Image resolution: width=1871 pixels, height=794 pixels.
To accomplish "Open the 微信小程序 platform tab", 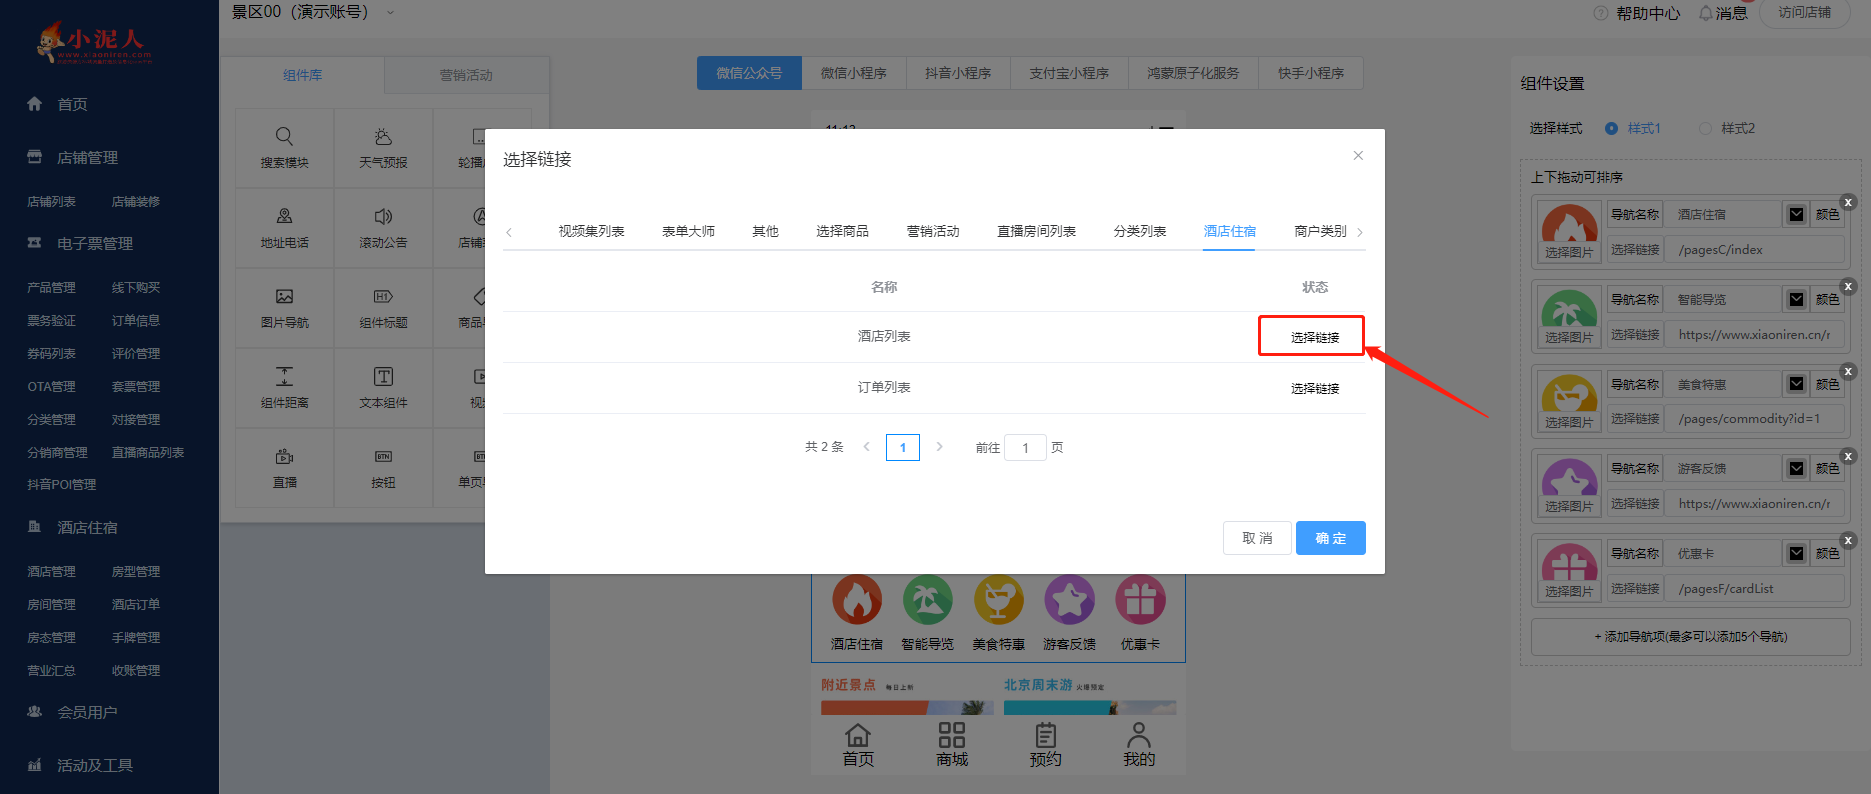I will [853, 73].
